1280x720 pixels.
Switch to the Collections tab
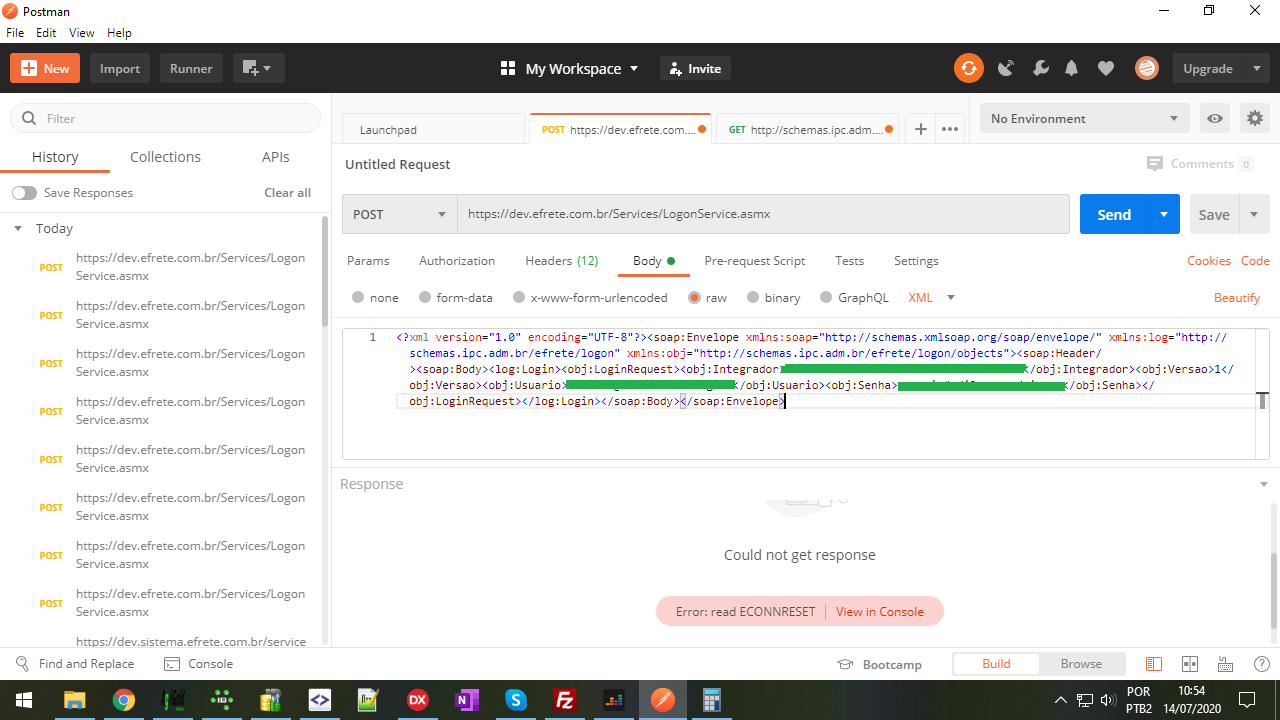point(165,157)
